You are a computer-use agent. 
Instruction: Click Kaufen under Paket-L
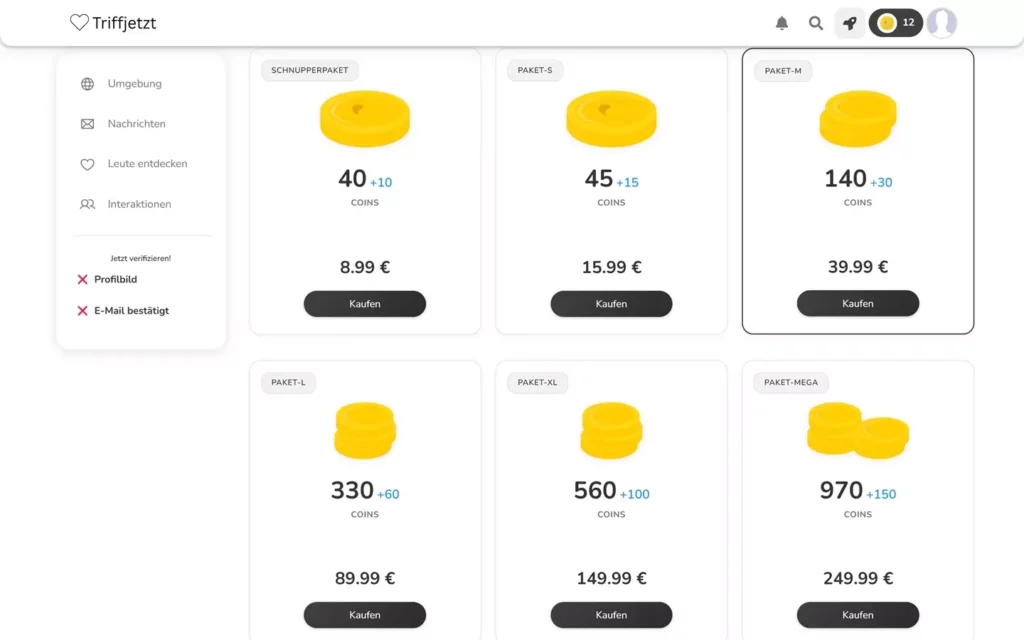pos(365,615)
